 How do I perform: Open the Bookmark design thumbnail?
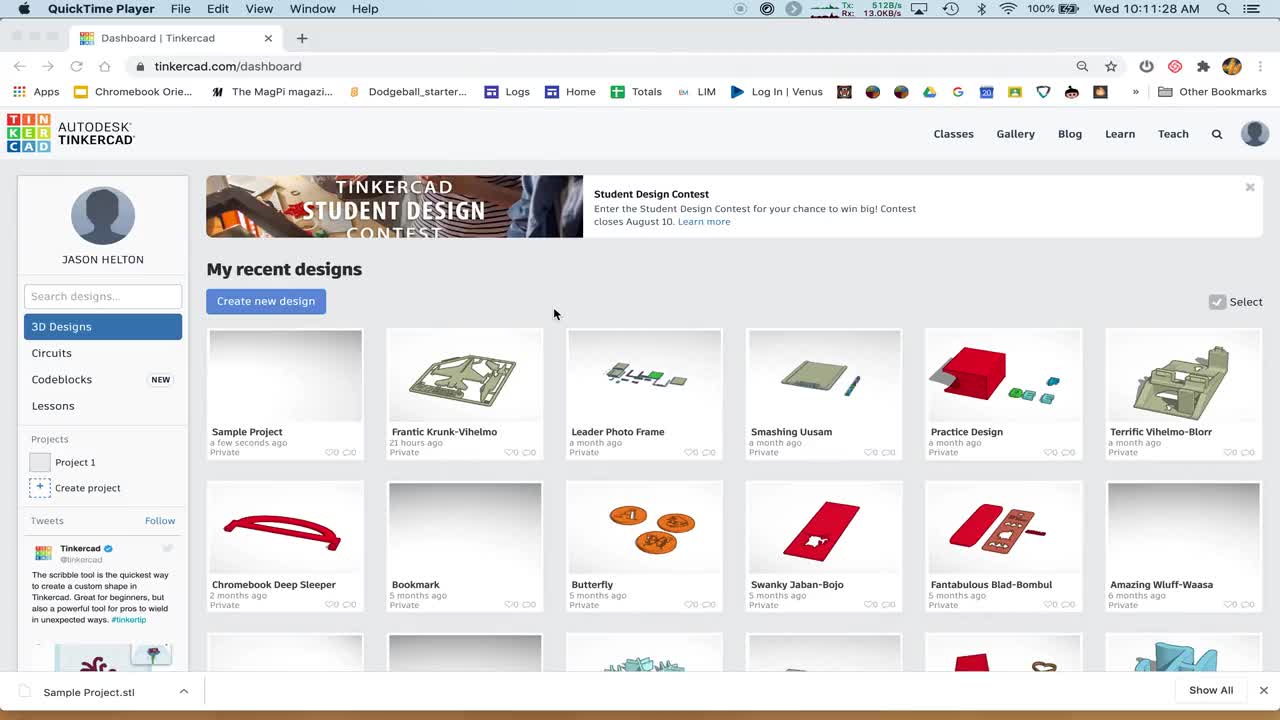pyautogui.click(x=465, y=529)
